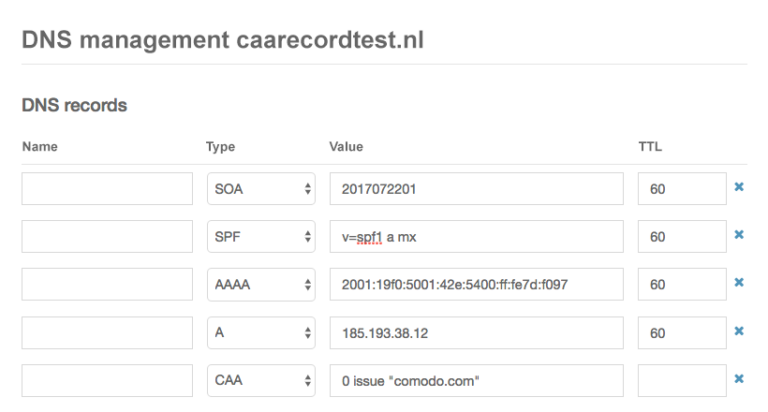The height and width of the screenshot is (412, 768).
Task: Delete the CAA record row
Action: click(739, 379)
